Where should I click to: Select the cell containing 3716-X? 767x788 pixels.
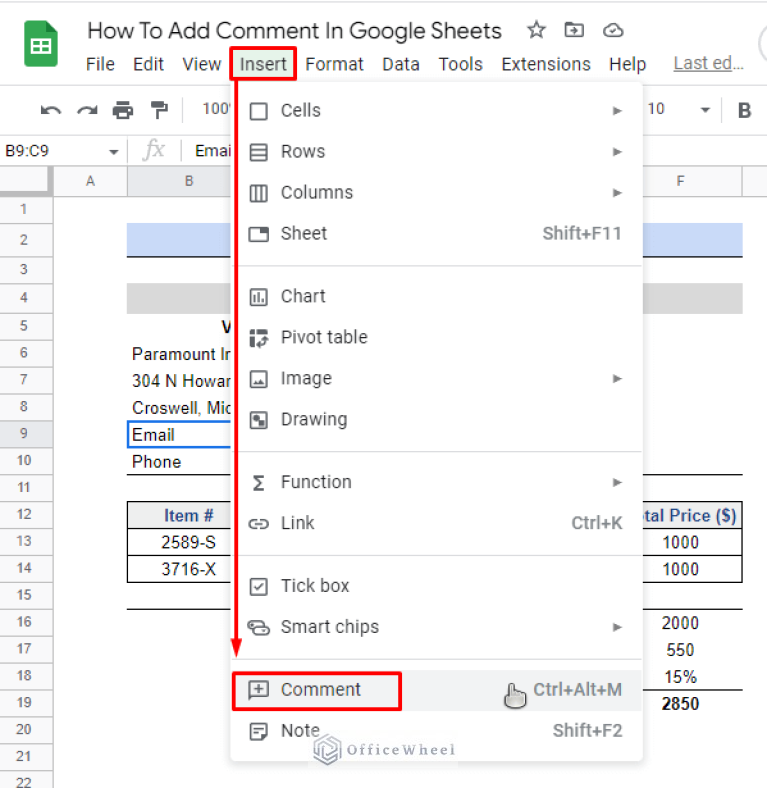pos(179,569)
